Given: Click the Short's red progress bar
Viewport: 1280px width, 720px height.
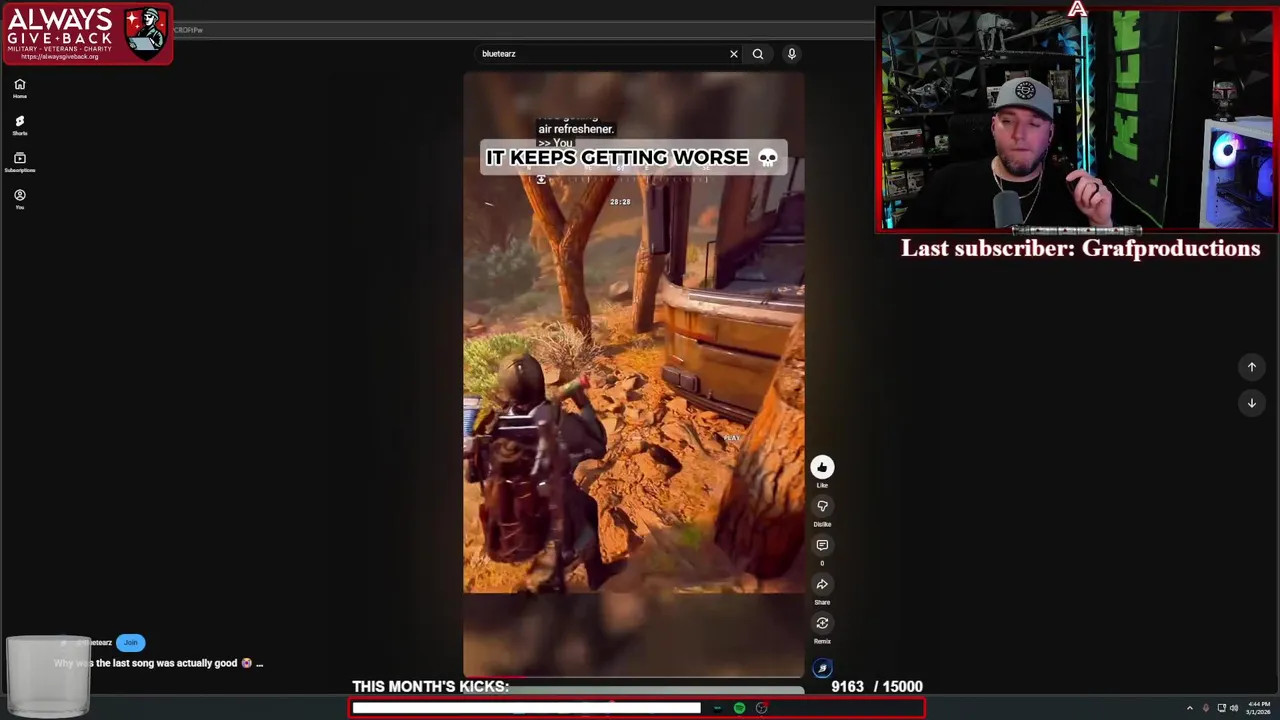Looking at the screenshot, I should [633, 677].
